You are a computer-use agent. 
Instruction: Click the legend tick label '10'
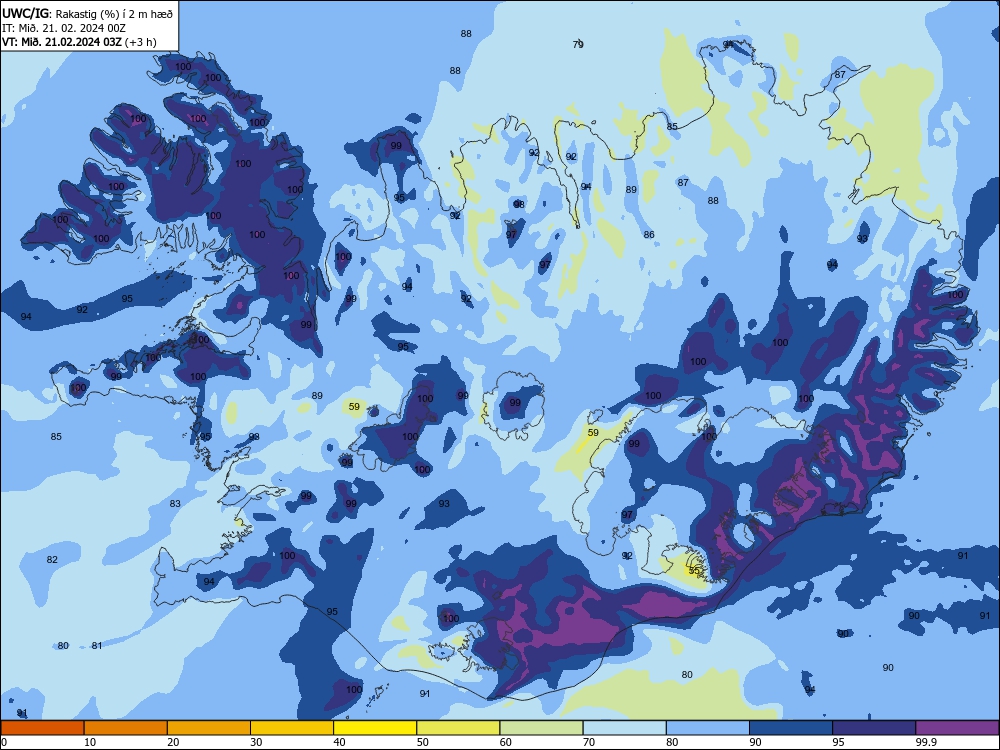(x=90, y=742)
